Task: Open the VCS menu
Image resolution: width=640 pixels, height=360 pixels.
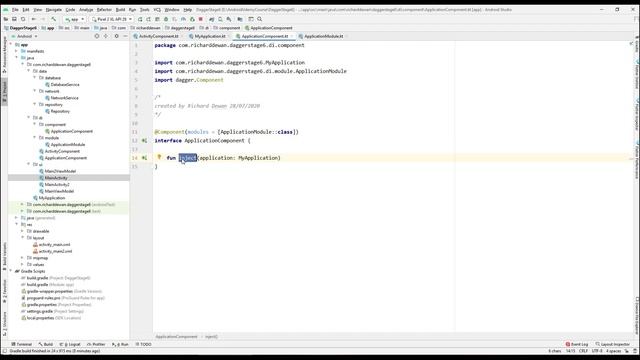Action: [x=157, y=9]
